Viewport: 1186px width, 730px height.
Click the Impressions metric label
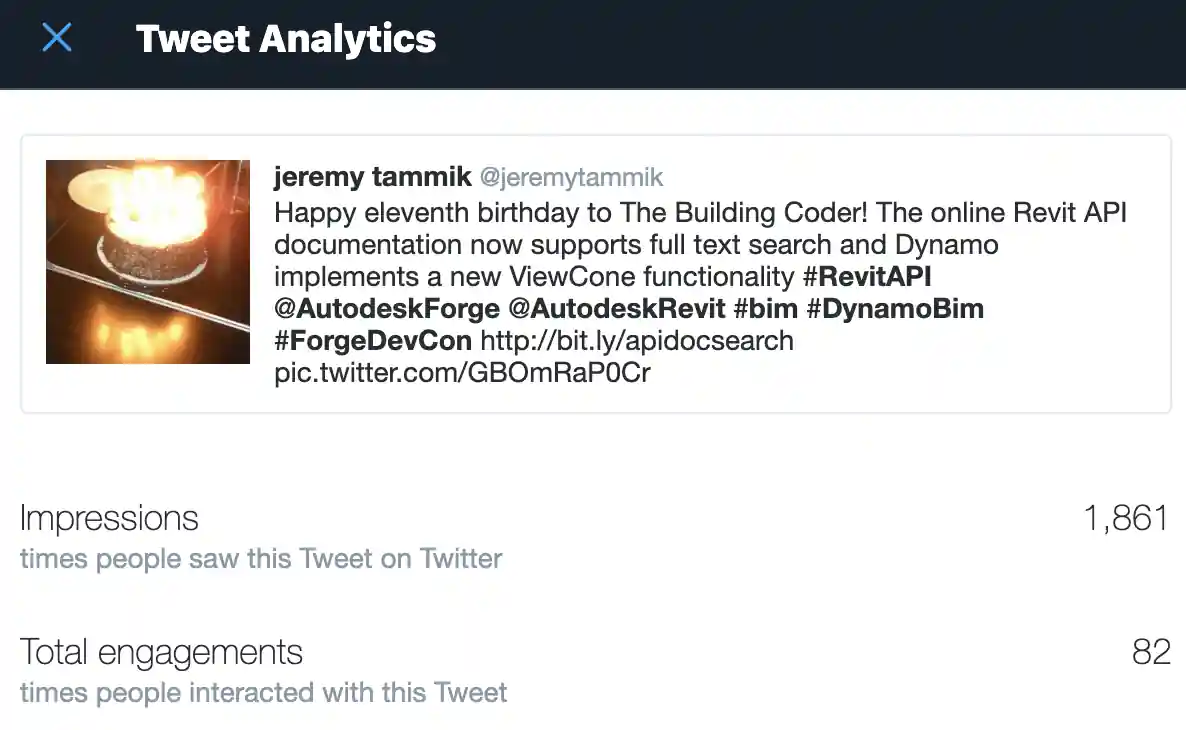109,518
